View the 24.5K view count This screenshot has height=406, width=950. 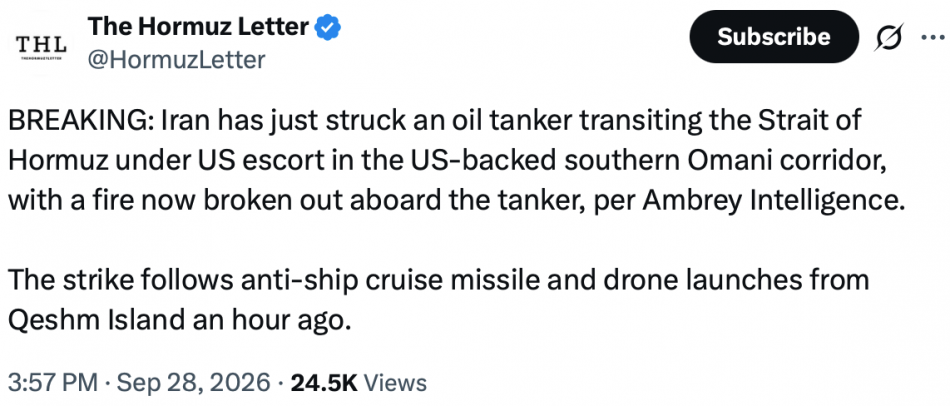tap(325, 382)
